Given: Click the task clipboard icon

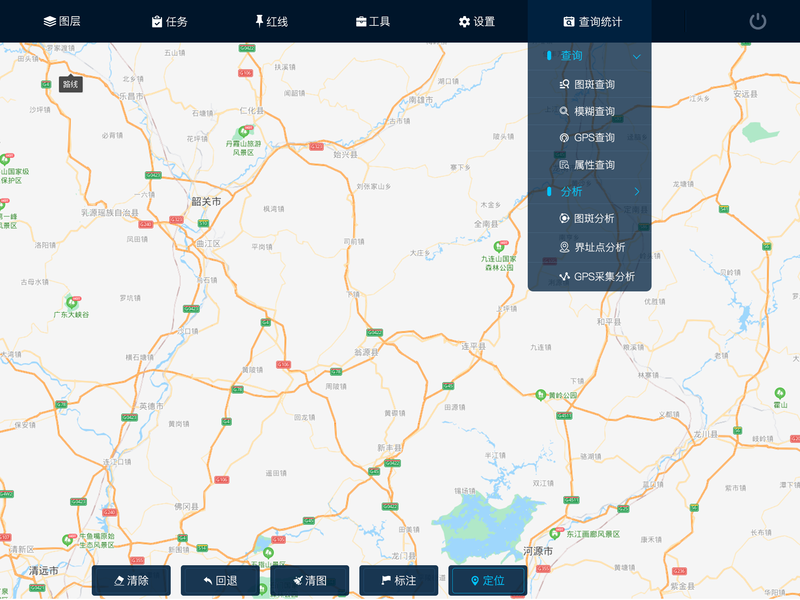Looking at the screenshot, I should coord(157,21).
